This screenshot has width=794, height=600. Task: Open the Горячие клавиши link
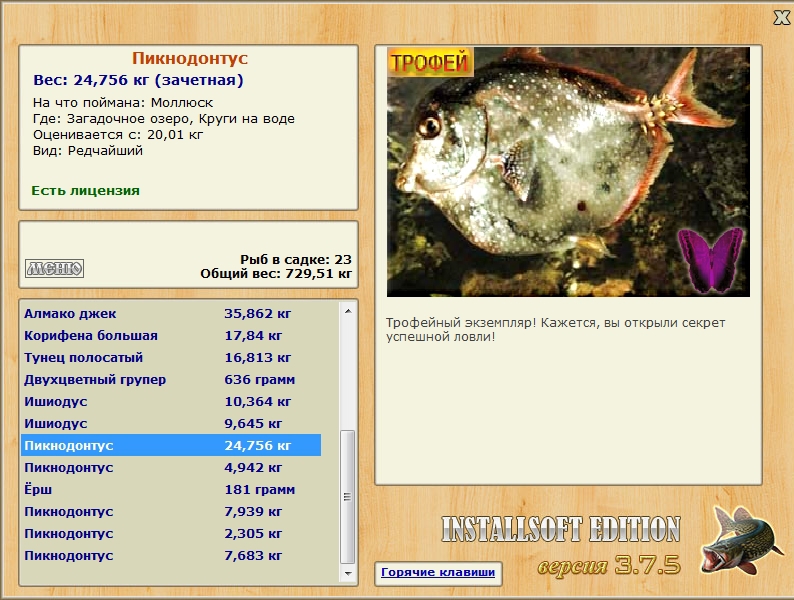point(438,572)
